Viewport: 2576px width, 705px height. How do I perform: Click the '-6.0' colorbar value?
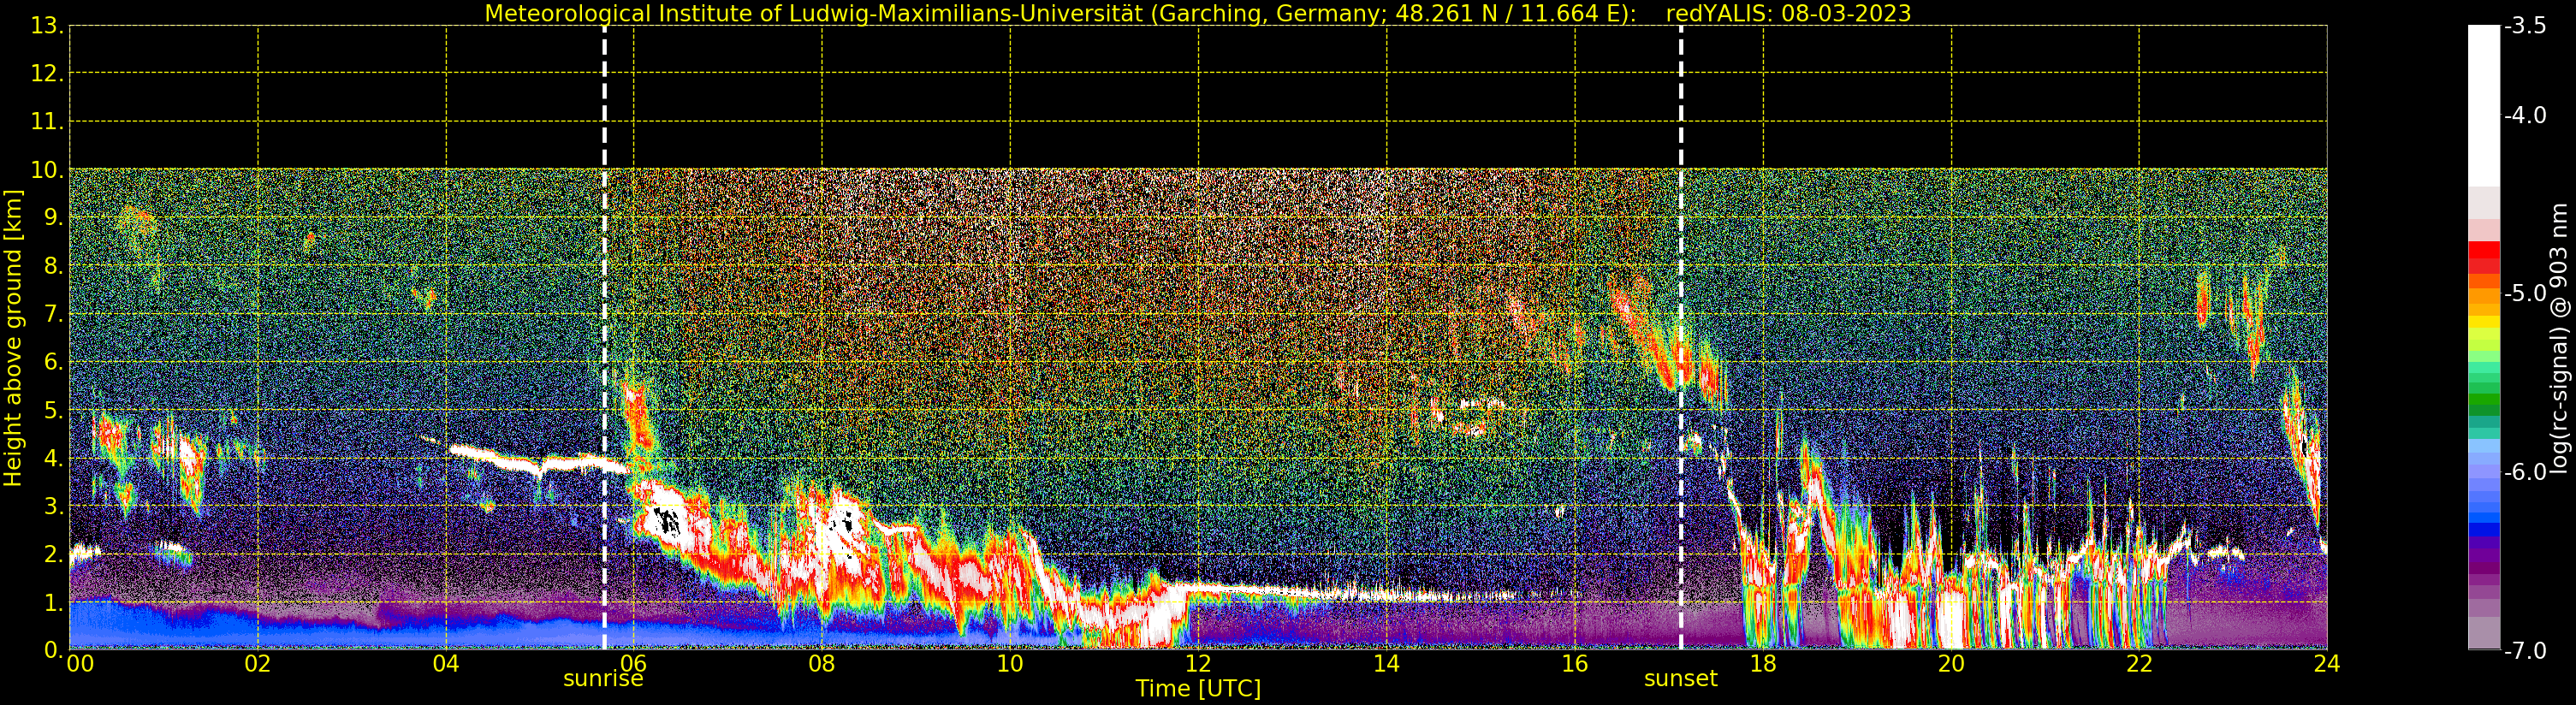point(2525,472)
